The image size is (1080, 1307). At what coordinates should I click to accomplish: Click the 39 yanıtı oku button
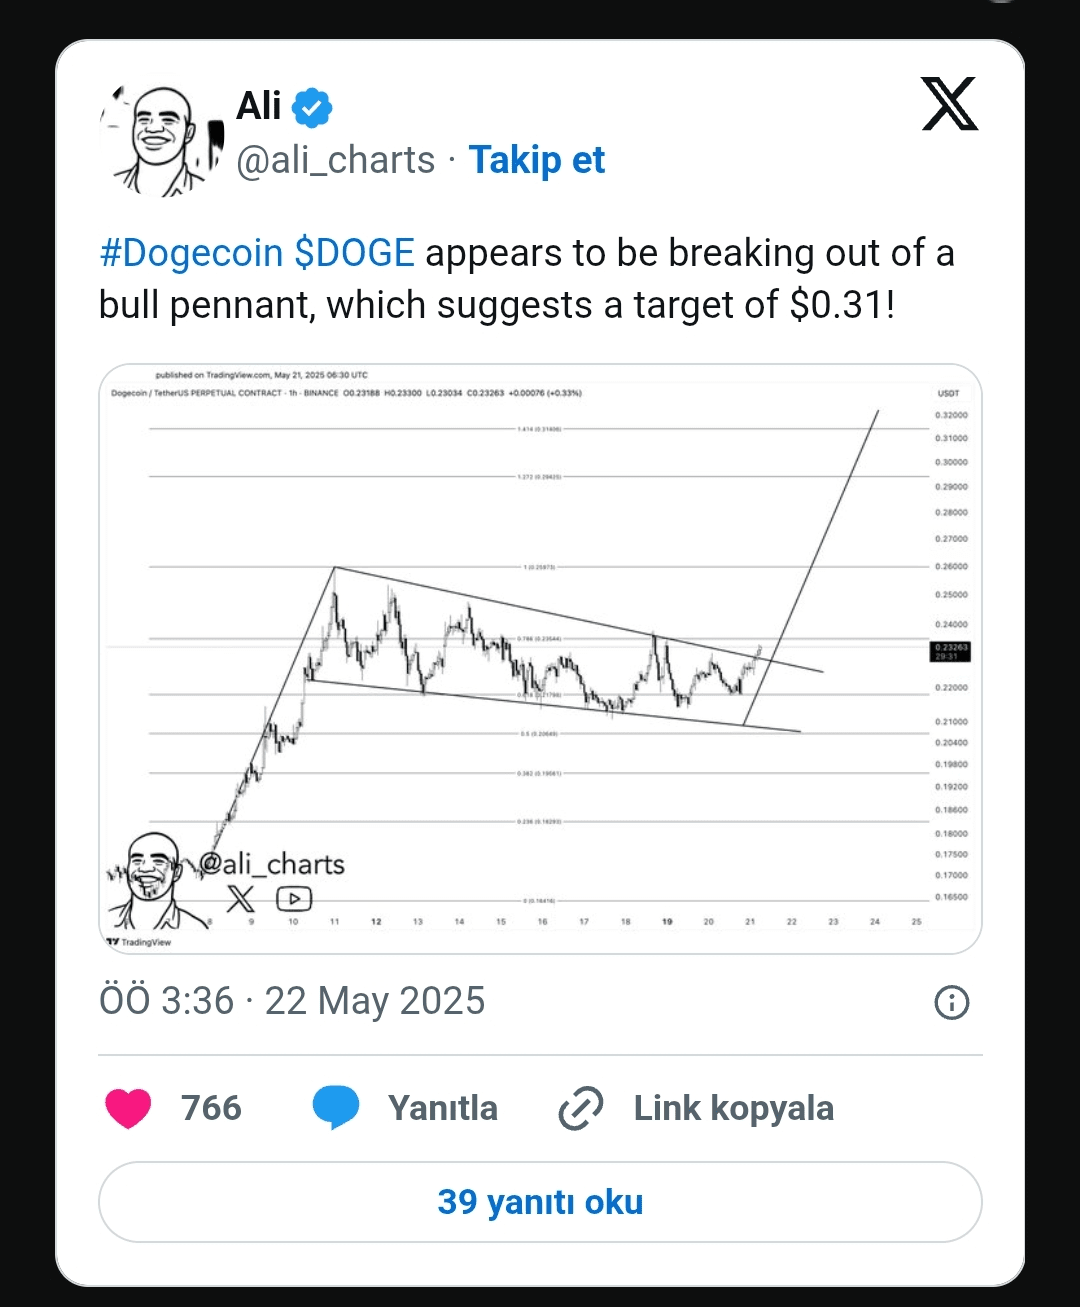pyautogui.click(x=540, y=1202)
